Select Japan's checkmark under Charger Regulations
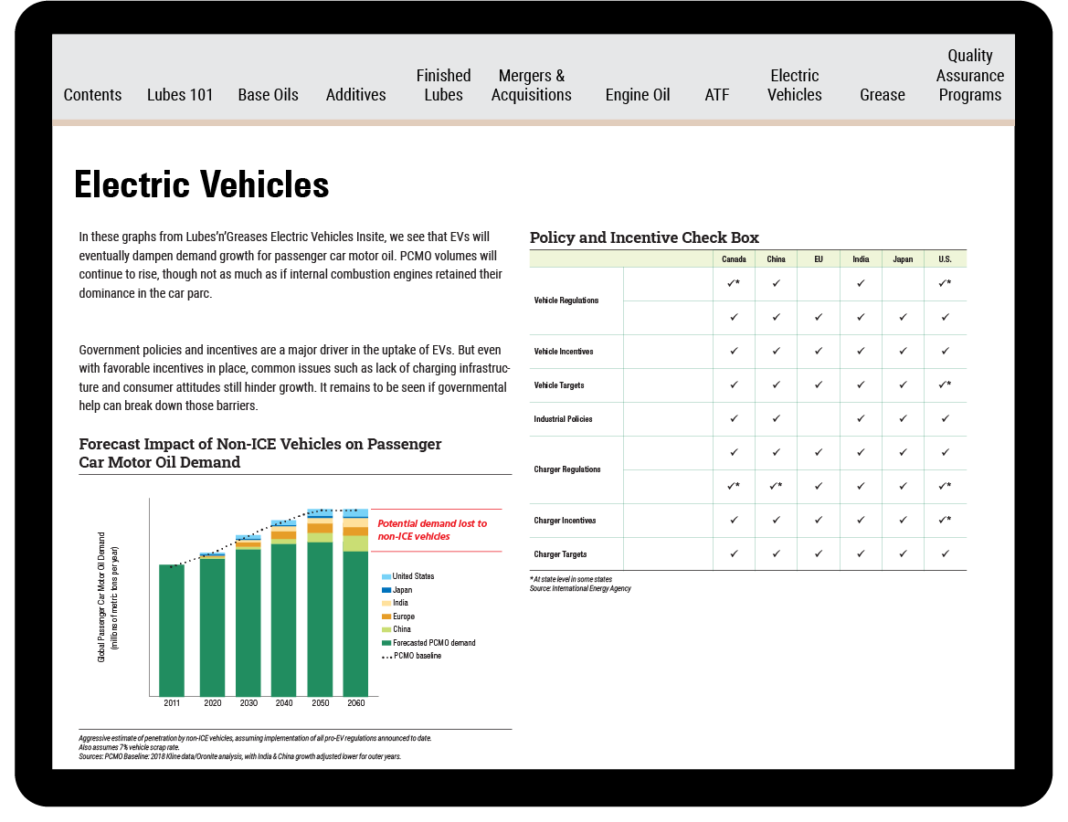 click(902, 453)
